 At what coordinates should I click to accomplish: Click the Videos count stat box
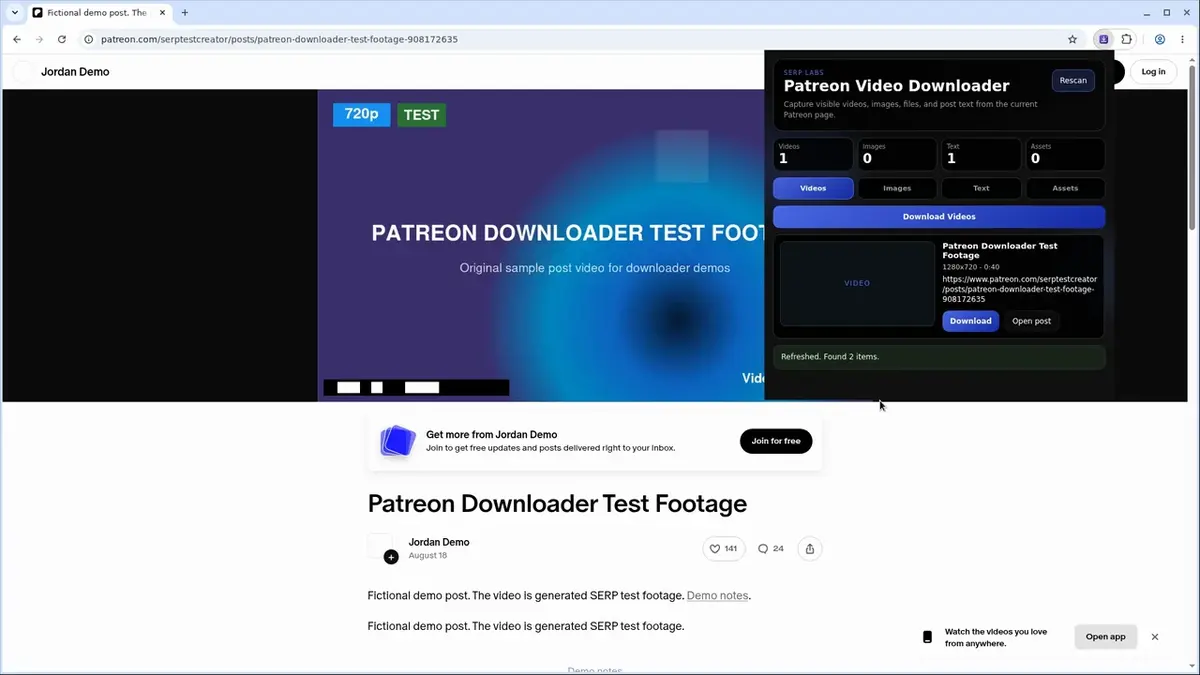coord(813,154)
